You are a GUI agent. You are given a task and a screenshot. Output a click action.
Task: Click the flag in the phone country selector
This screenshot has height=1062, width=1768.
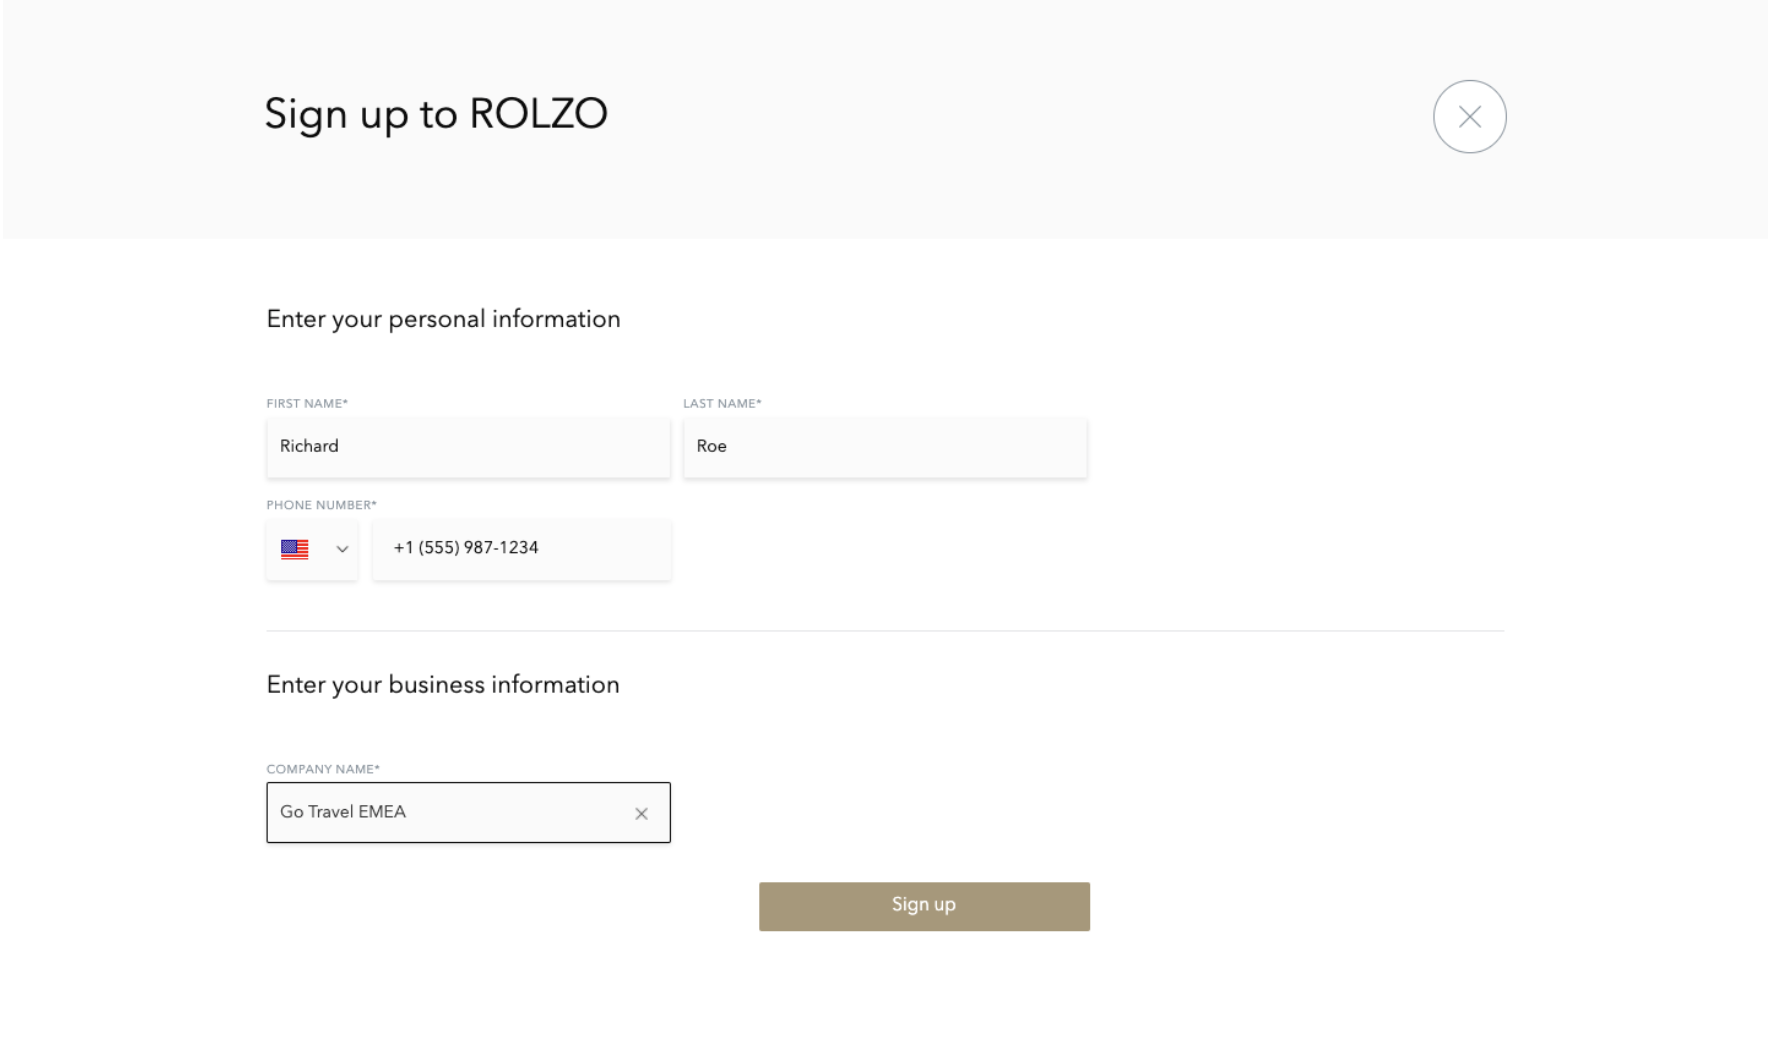tap(295, 549)
